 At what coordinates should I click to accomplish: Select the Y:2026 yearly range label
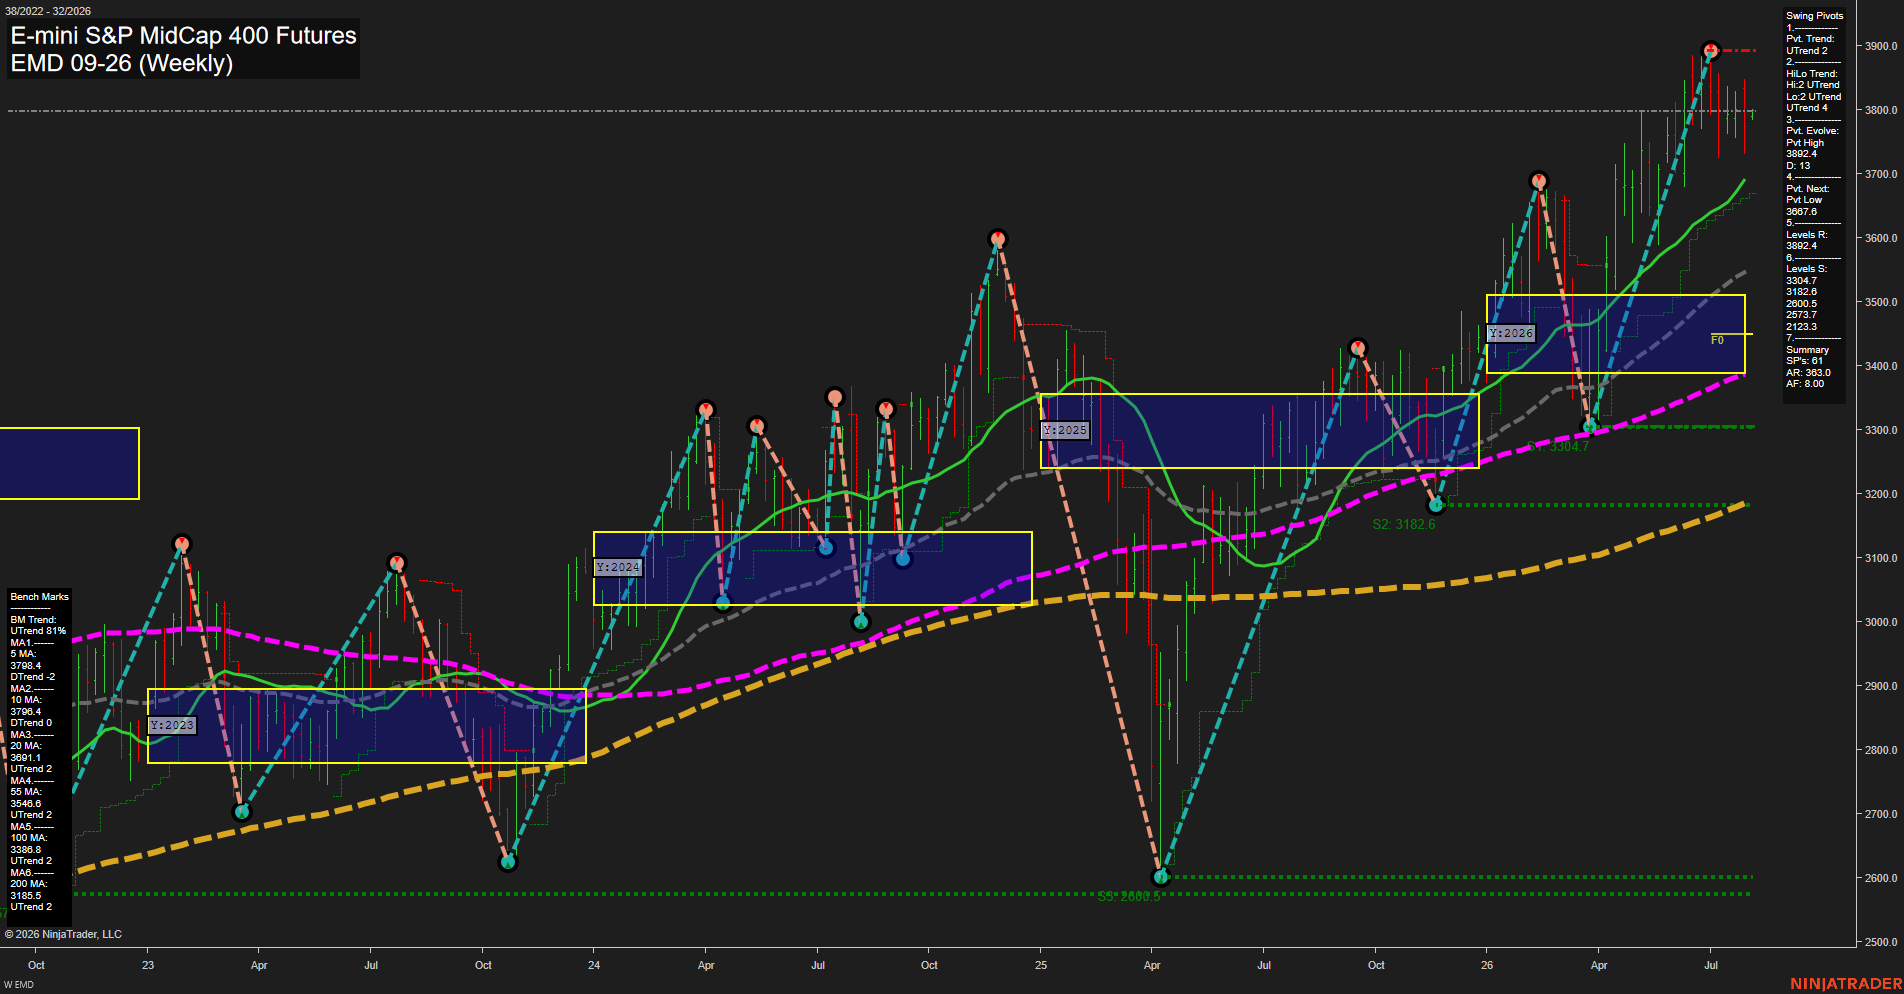point(1510,333)
